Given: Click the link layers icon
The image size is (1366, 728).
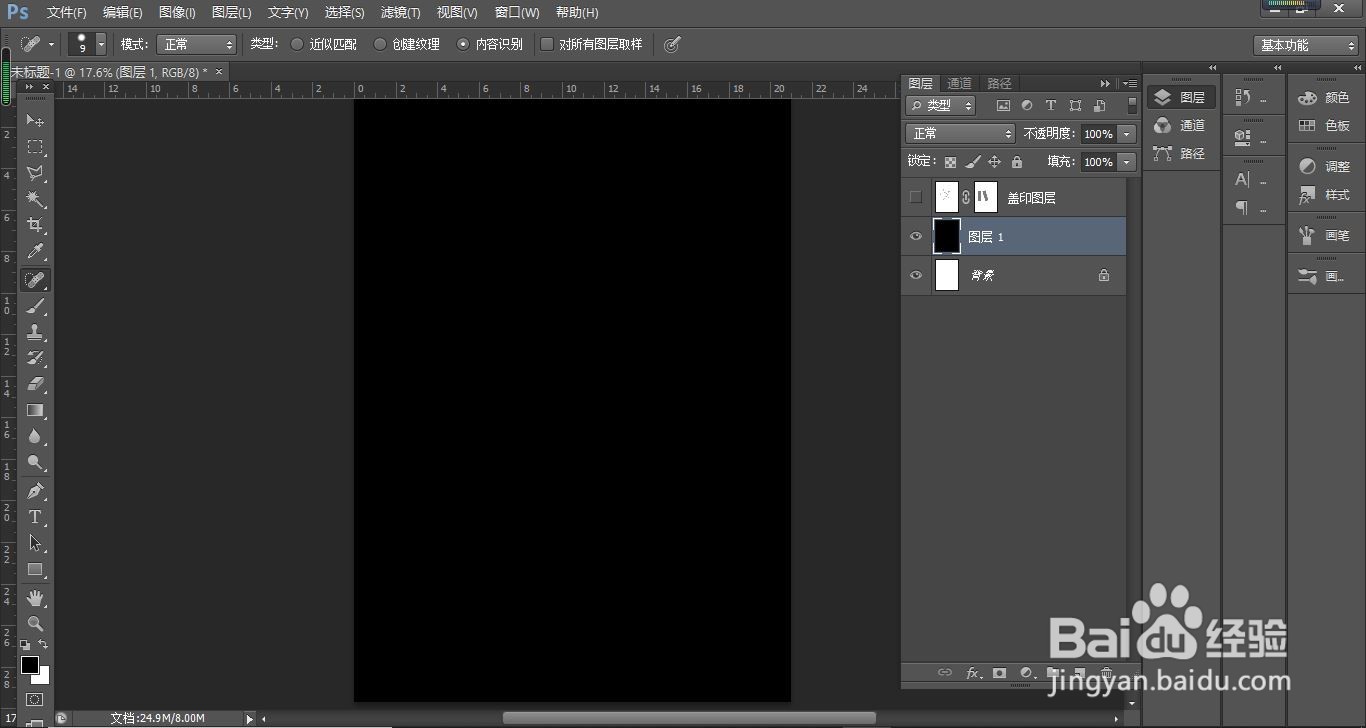Looking at the screenshot, I should 944,673.
